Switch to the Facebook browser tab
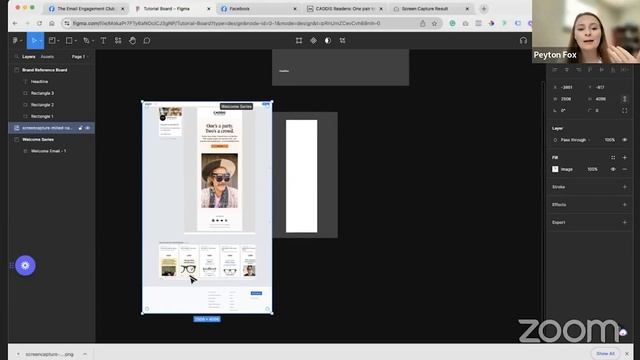The width and height of the screenshot is (640, 360). pos(257,9)
